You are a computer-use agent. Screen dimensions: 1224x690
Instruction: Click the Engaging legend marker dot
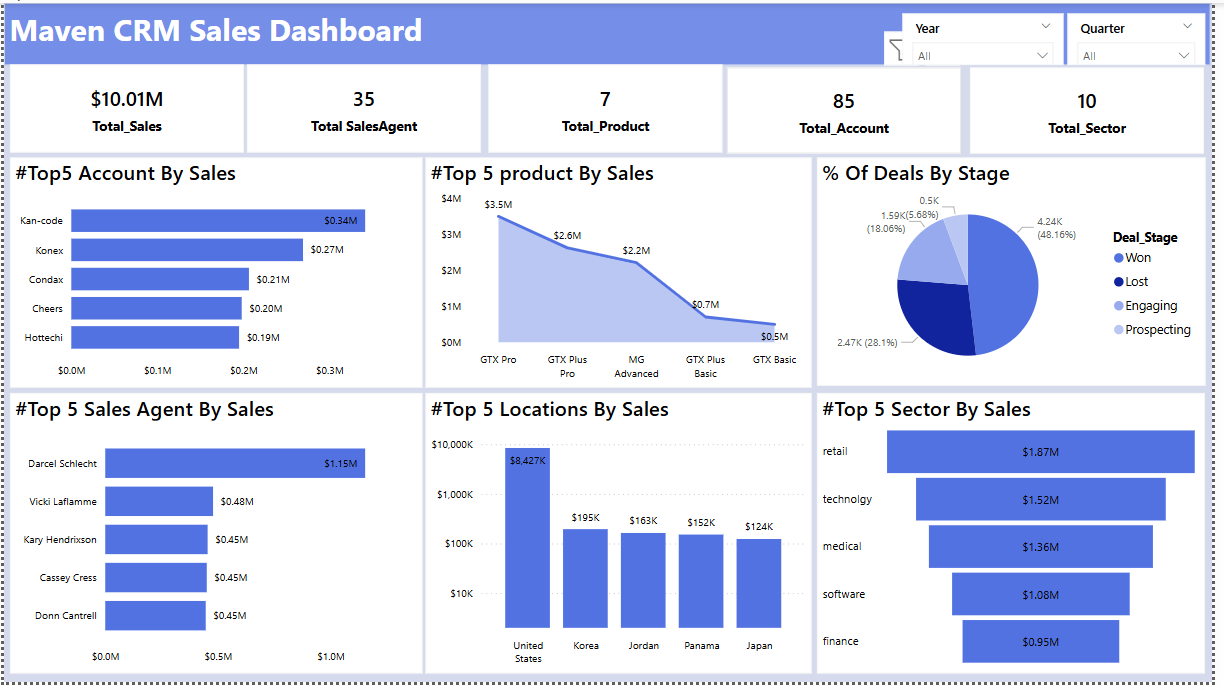1118,306
